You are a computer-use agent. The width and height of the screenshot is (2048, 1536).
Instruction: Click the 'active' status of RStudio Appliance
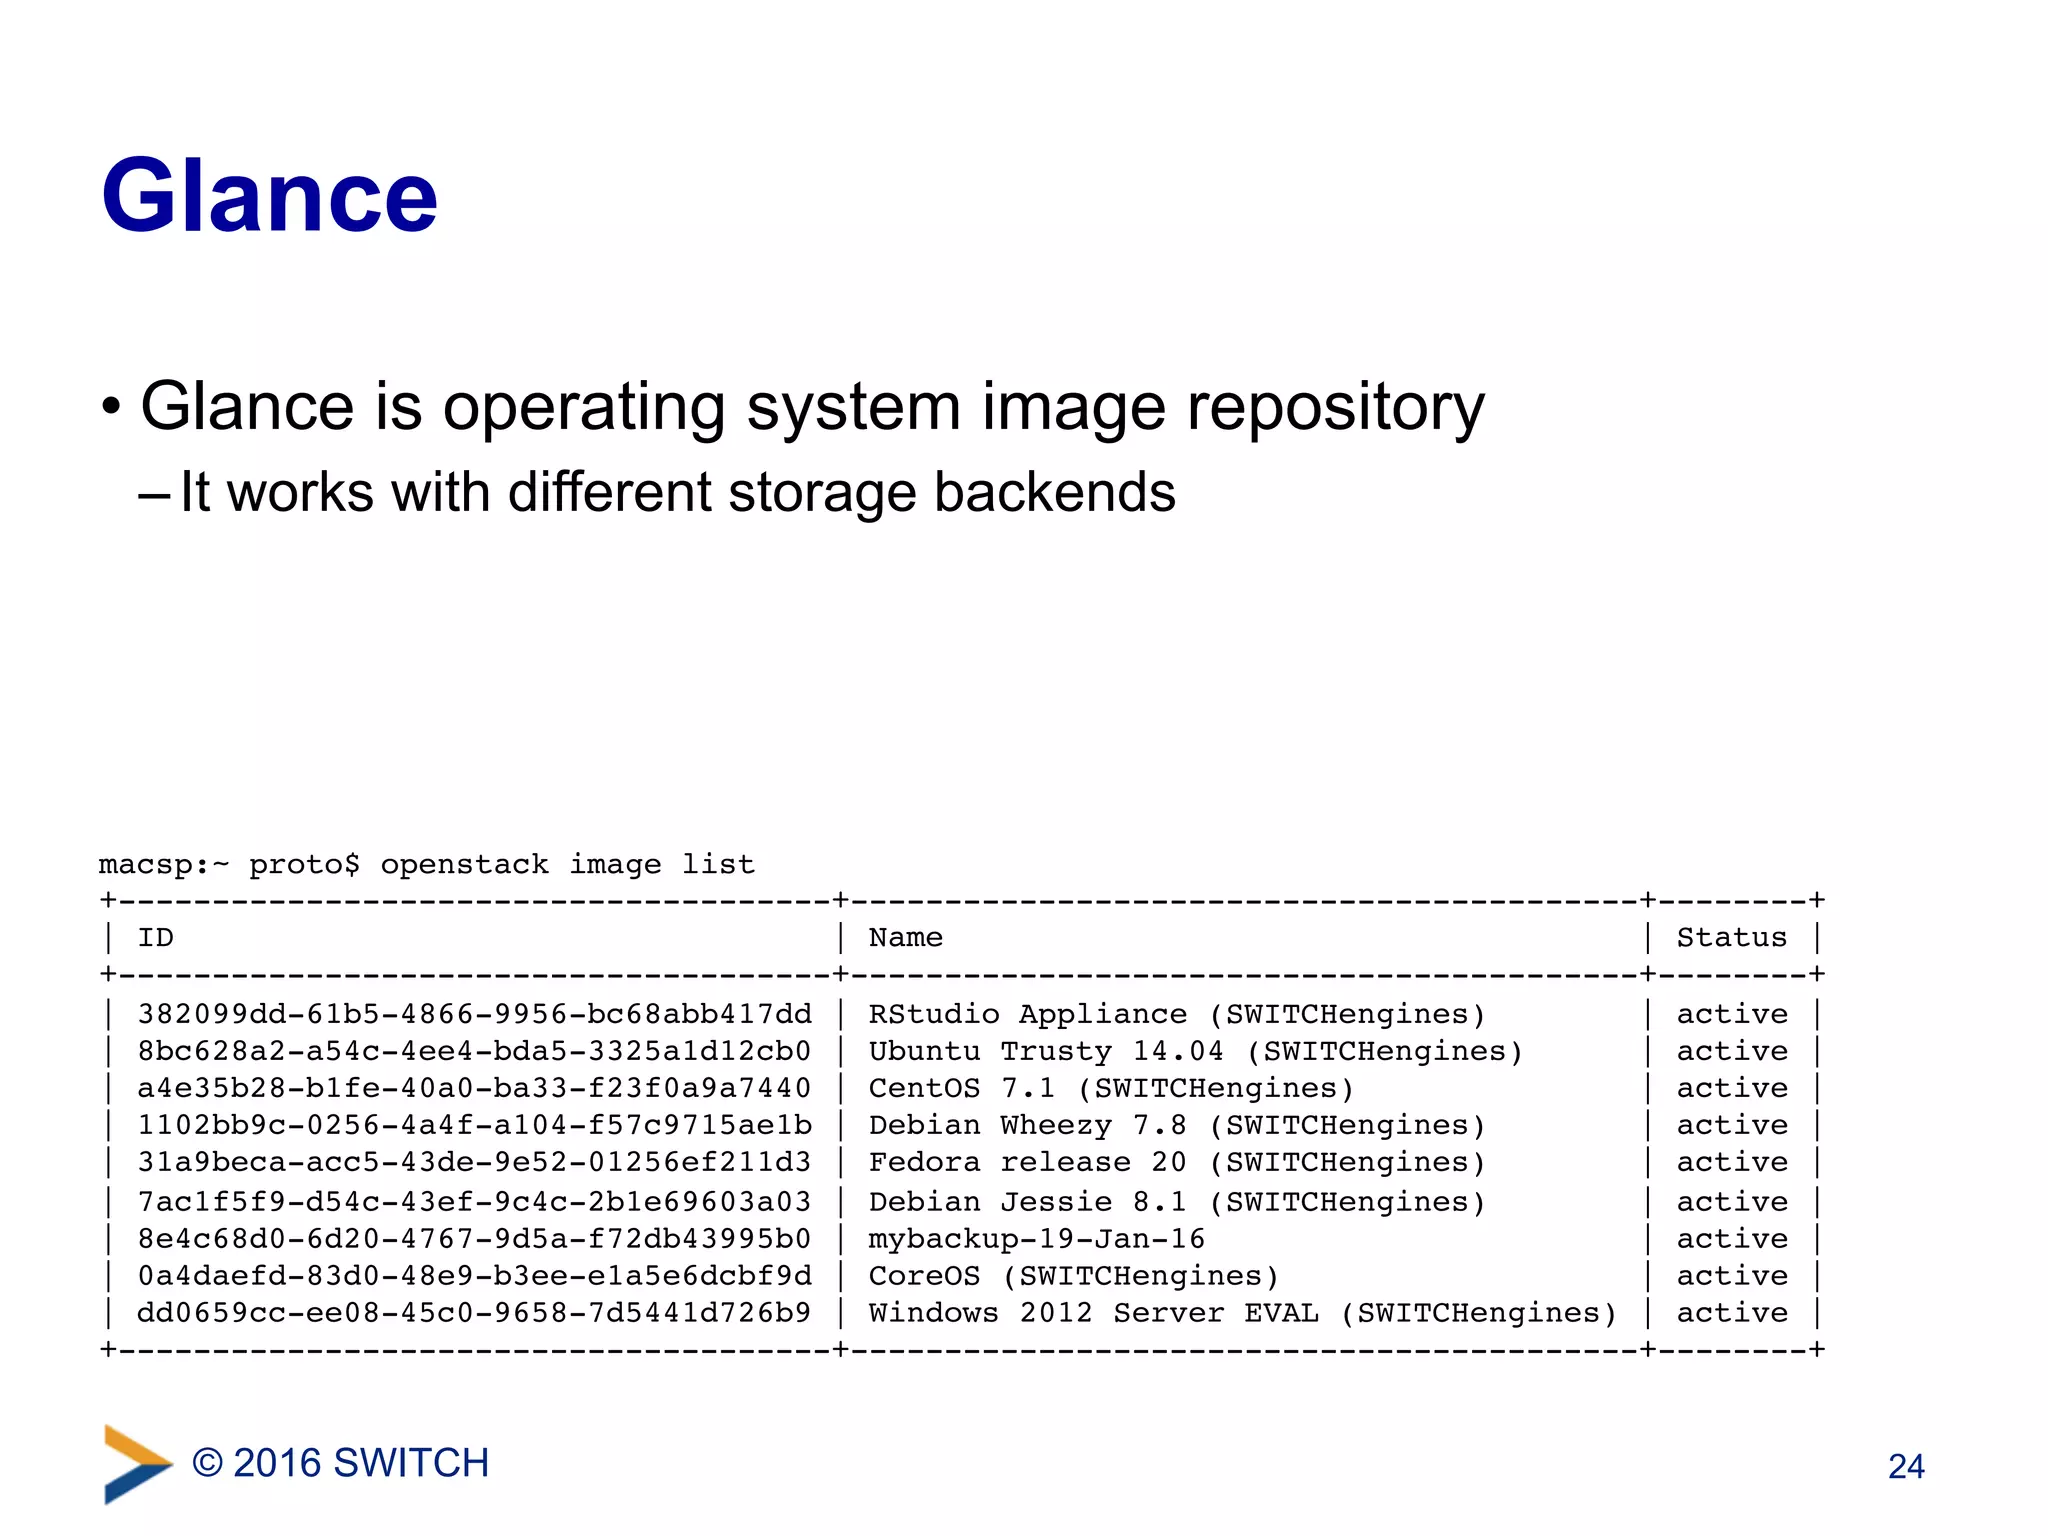click(x=1732, y=1014)
